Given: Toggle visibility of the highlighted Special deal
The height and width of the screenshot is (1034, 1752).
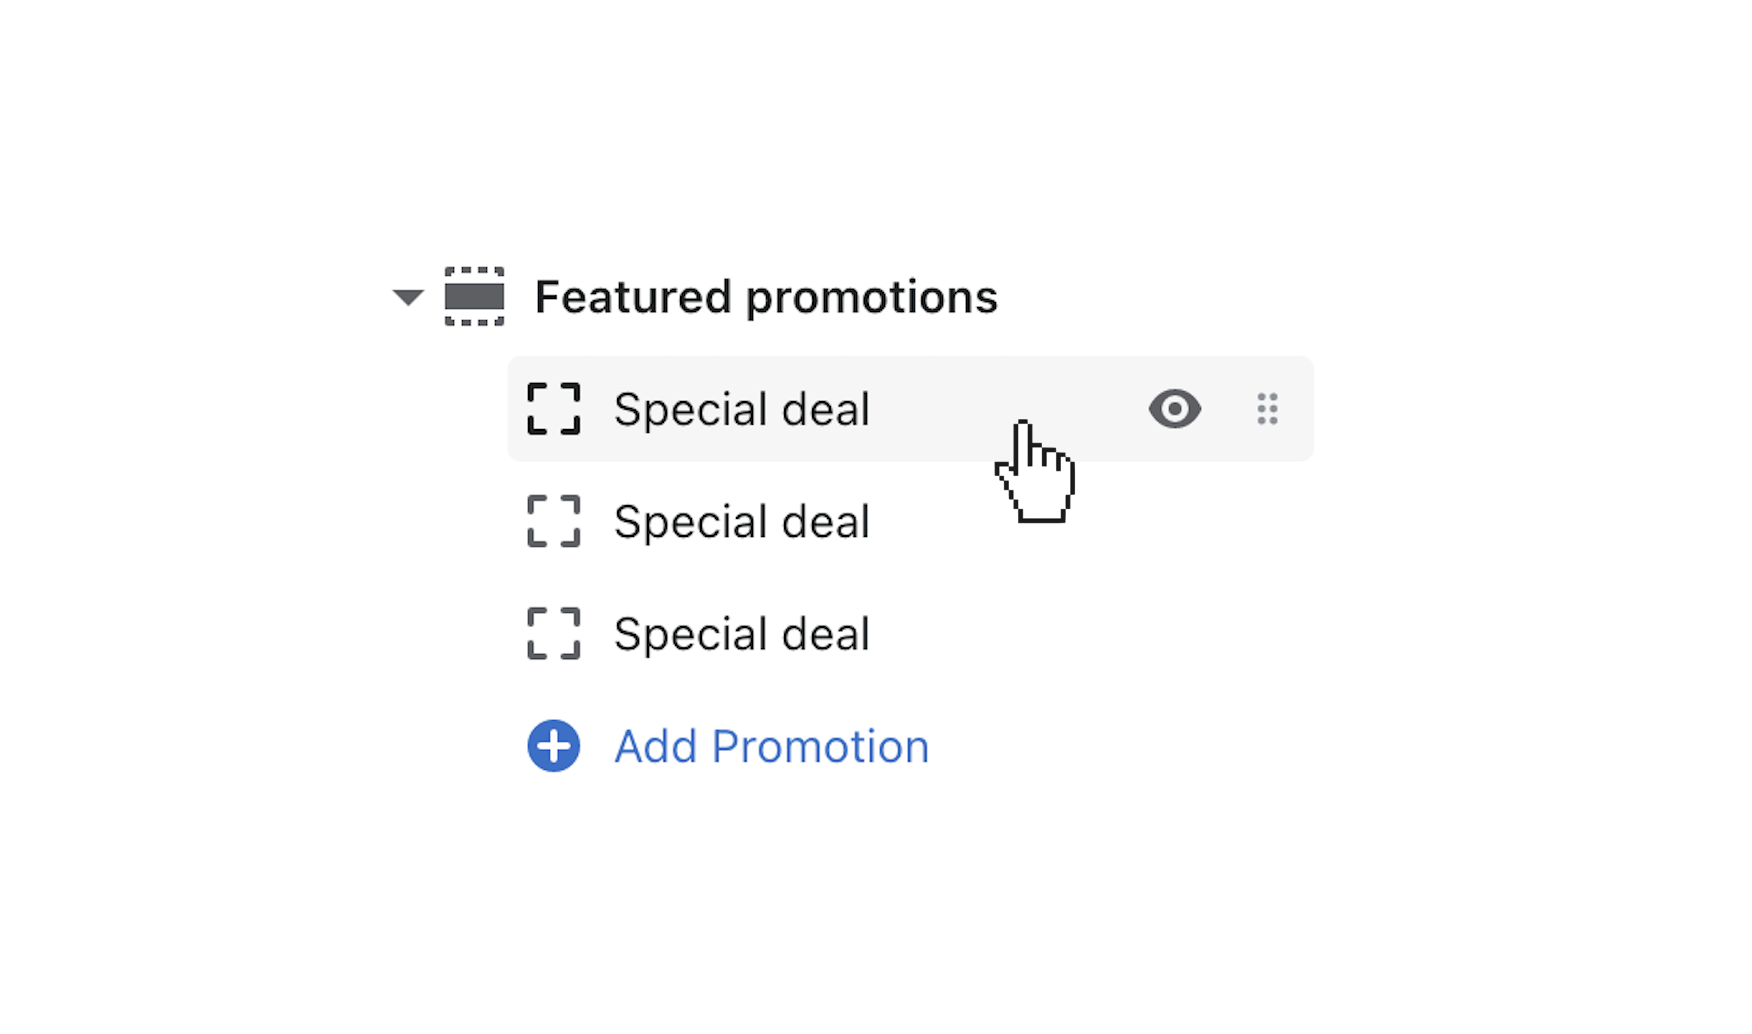Looking at the screenshot, I should pyautogui.click(x=1175, y=409).
